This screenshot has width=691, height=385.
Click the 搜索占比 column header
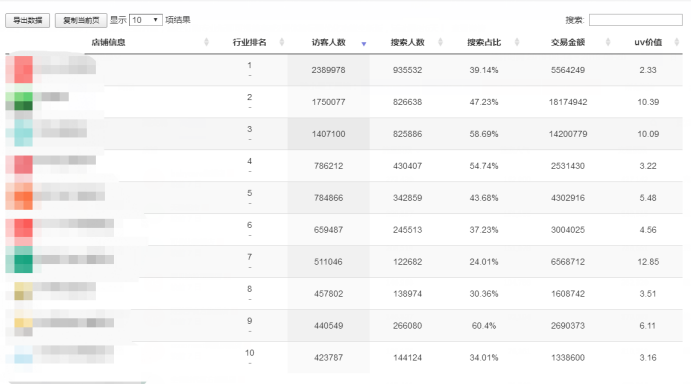[x=484, y=42]
